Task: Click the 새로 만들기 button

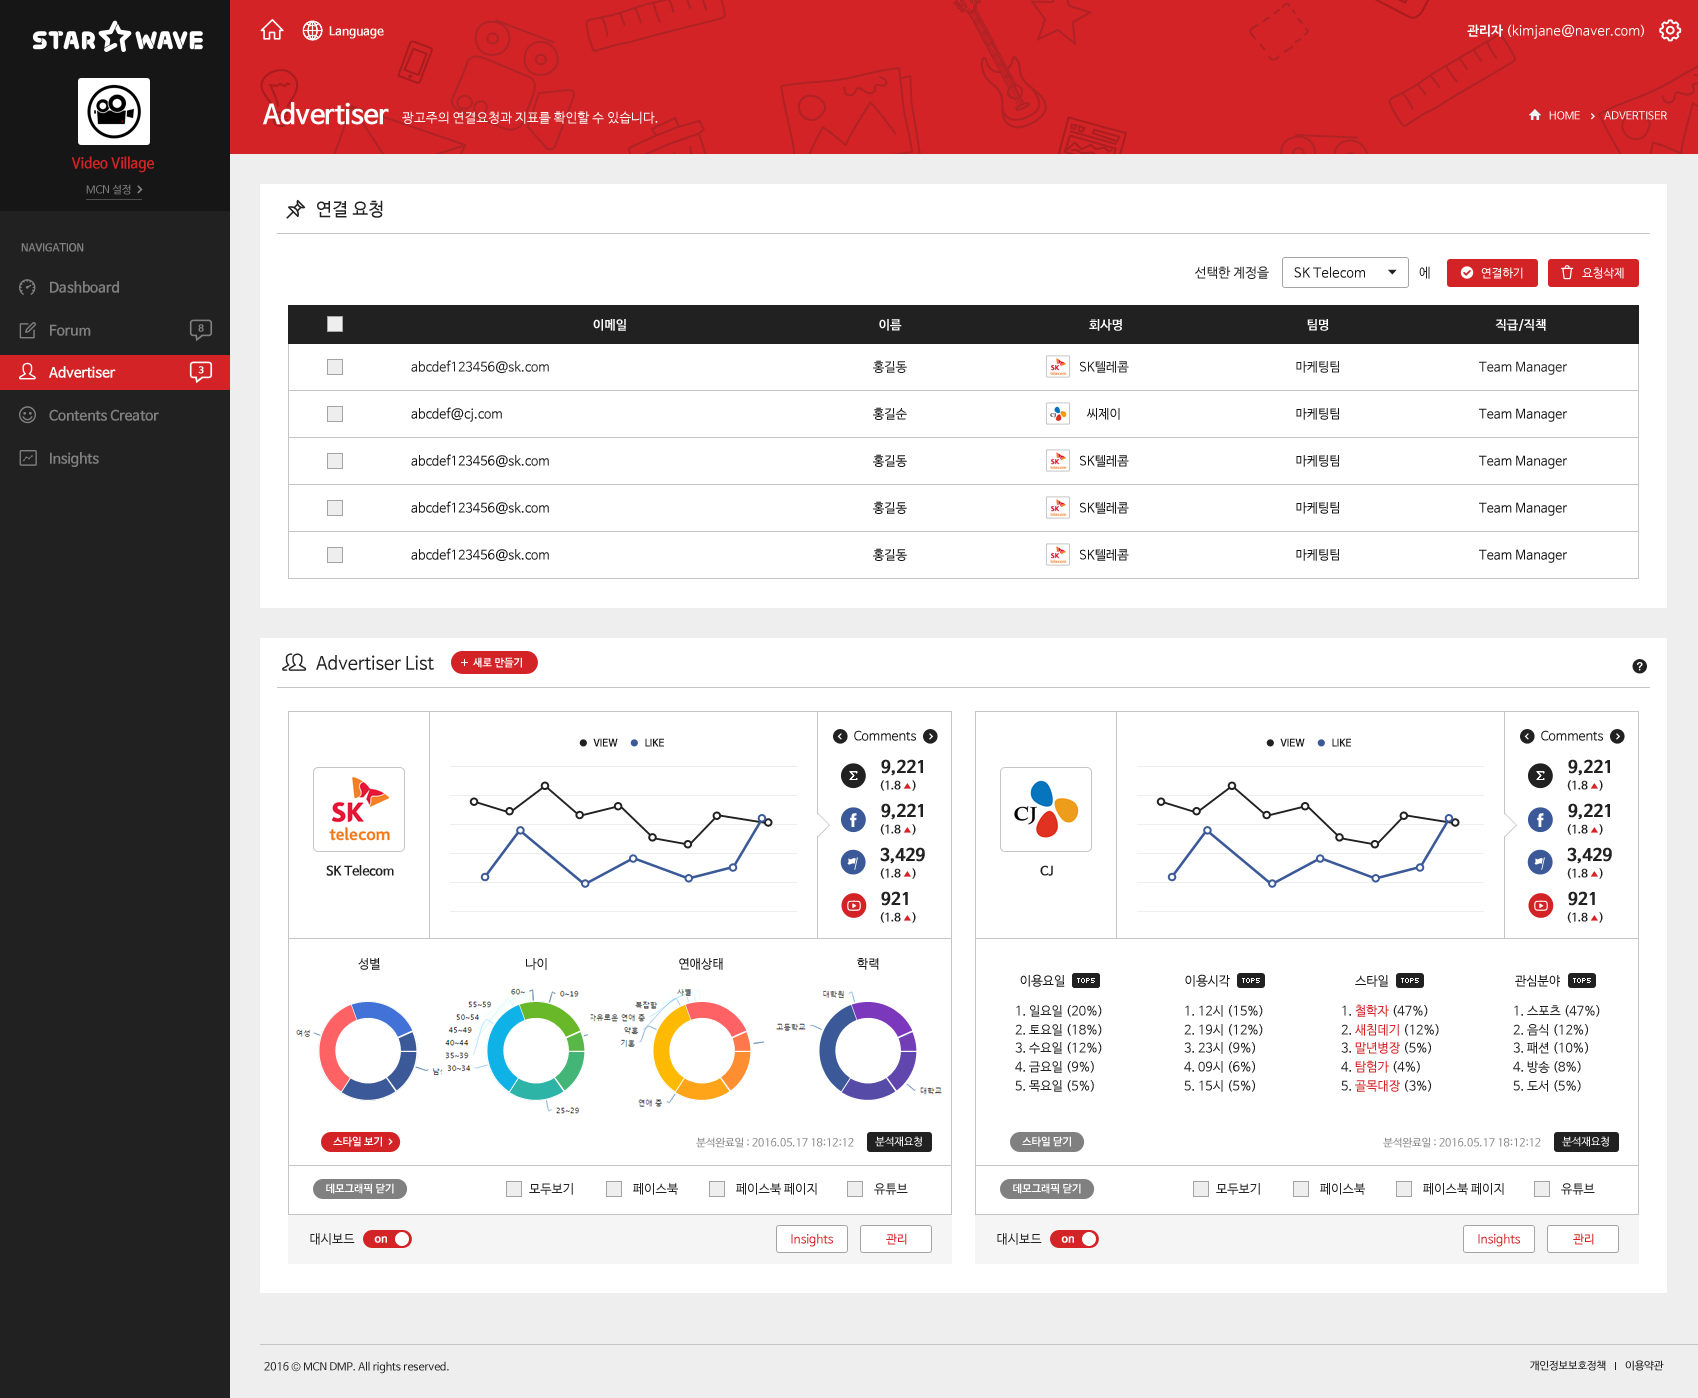Action: click(494, 663)
